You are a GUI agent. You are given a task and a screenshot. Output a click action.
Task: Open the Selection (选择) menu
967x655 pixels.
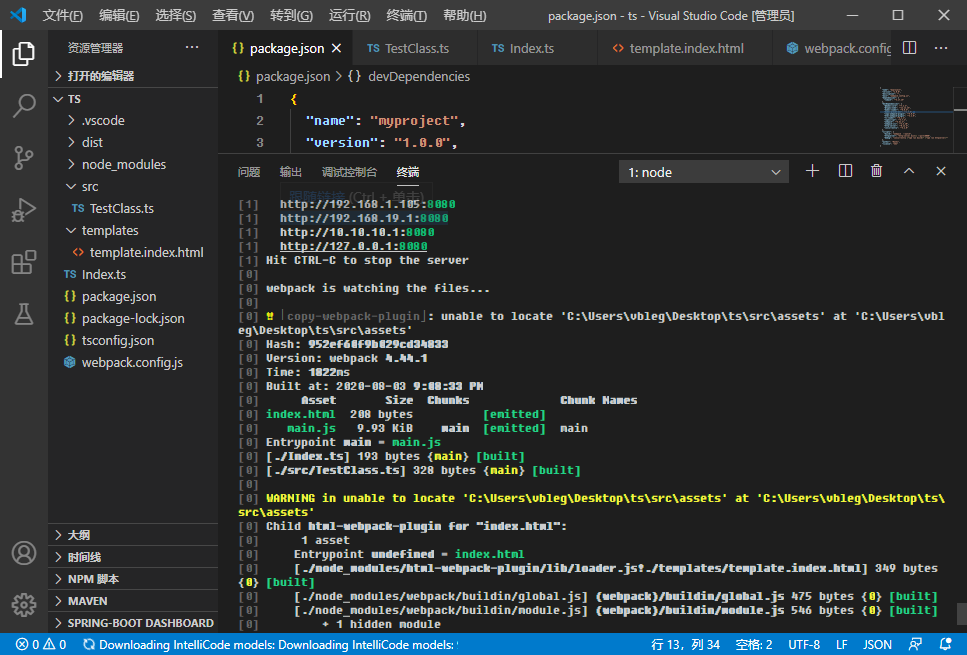(x=176, y=15)
